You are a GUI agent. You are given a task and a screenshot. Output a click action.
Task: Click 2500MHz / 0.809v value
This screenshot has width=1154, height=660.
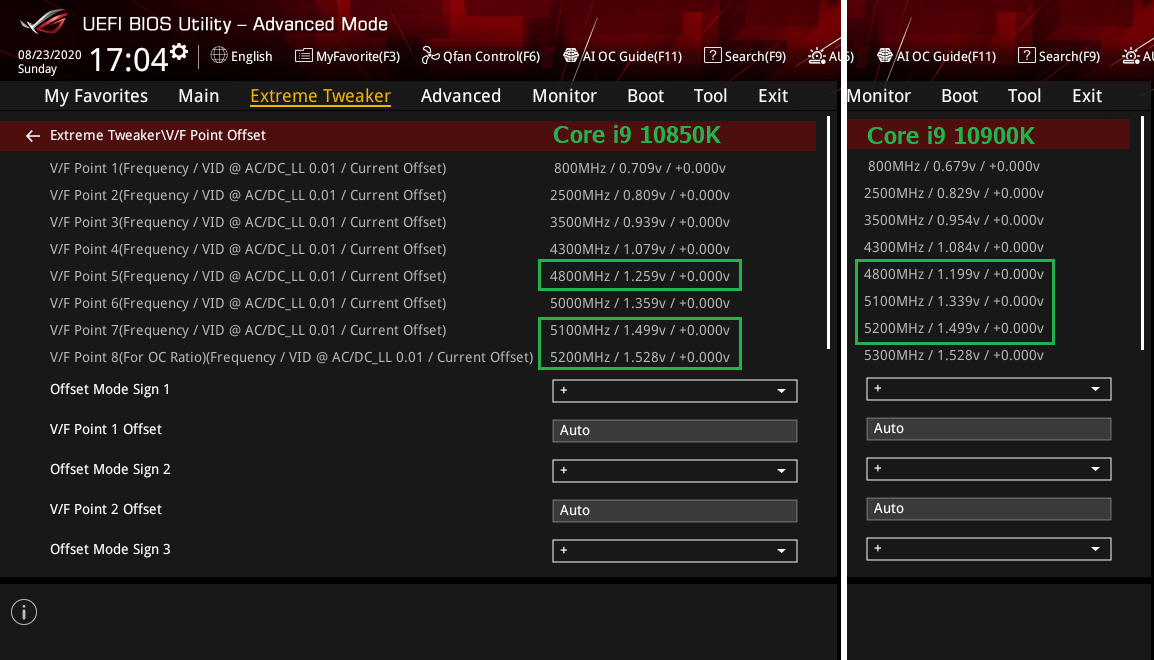tap(640, 195)
